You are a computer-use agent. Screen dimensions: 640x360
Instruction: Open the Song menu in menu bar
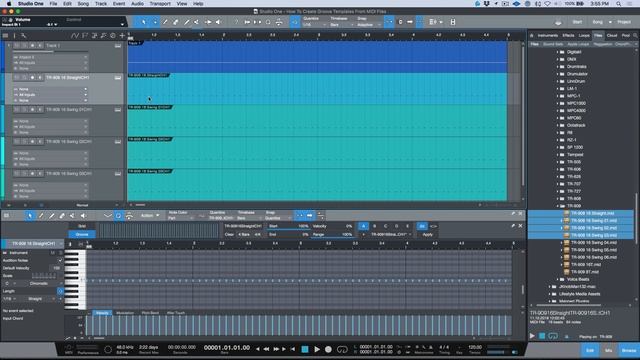coord(83,3)
